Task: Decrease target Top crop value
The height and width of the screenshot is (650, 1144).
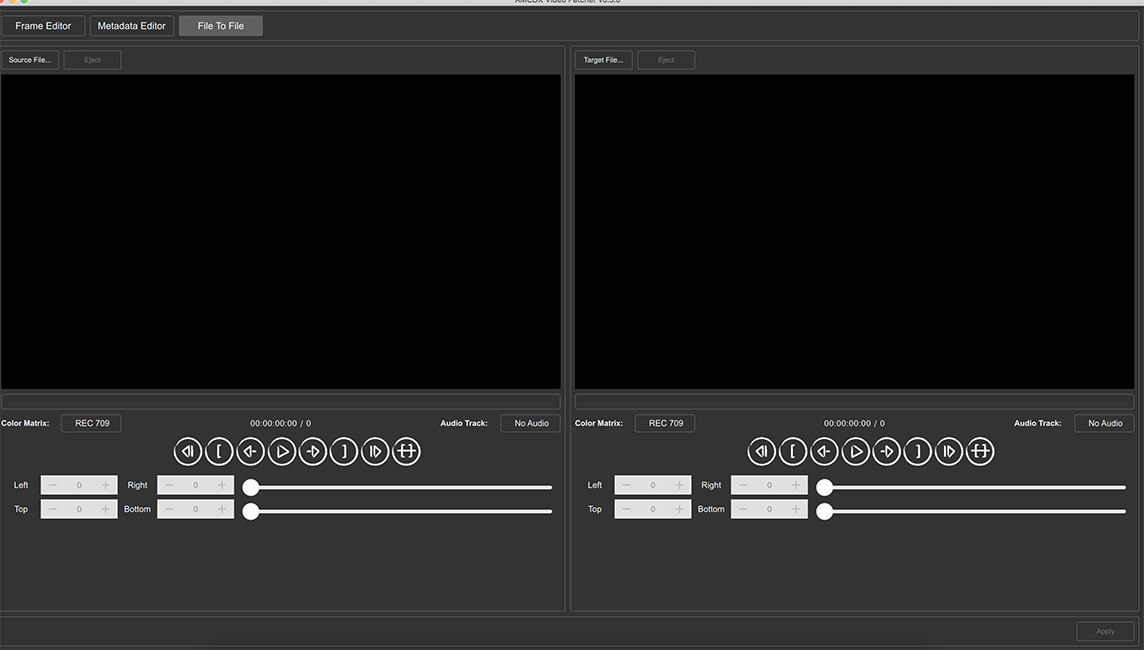Action: (626, 509)
